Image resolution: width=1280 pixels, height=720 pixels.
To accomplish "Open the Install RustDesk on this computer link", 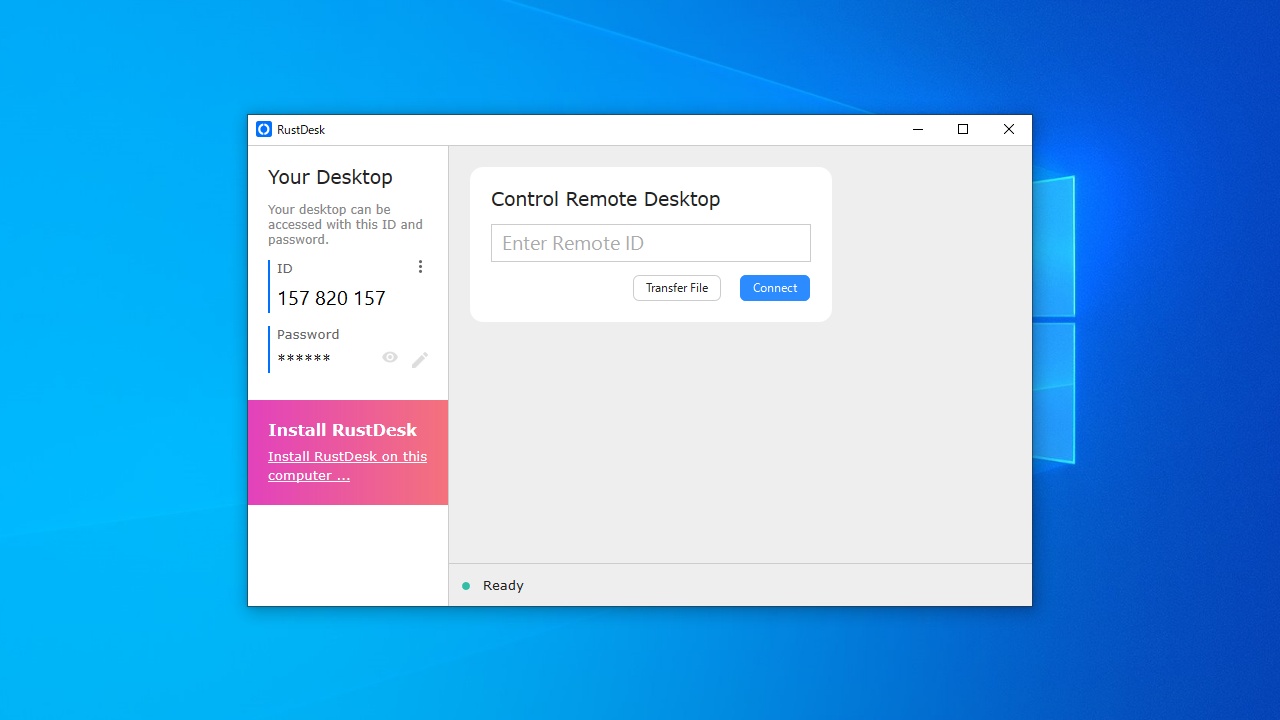I will pyautogui.click(x=347, y=466).
